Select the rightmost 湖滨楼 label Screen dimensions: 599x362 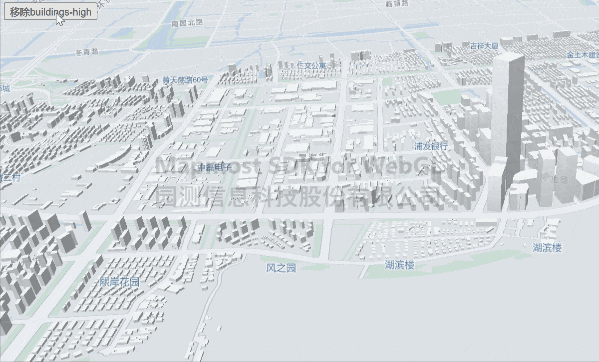click(547, 248)
